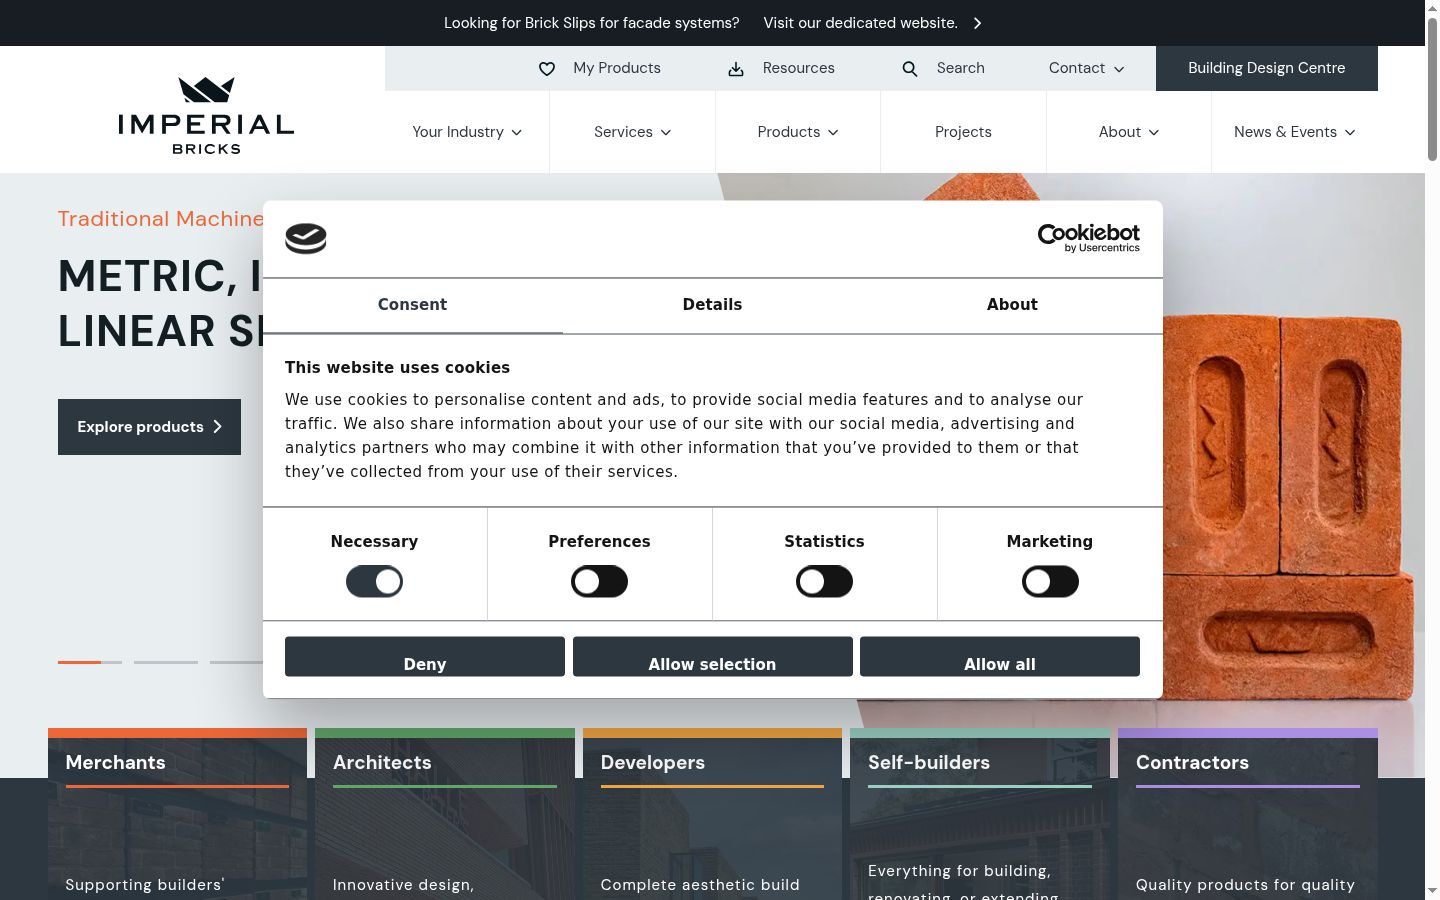
Task: Open the My Products link
Action: coord(617,68)
